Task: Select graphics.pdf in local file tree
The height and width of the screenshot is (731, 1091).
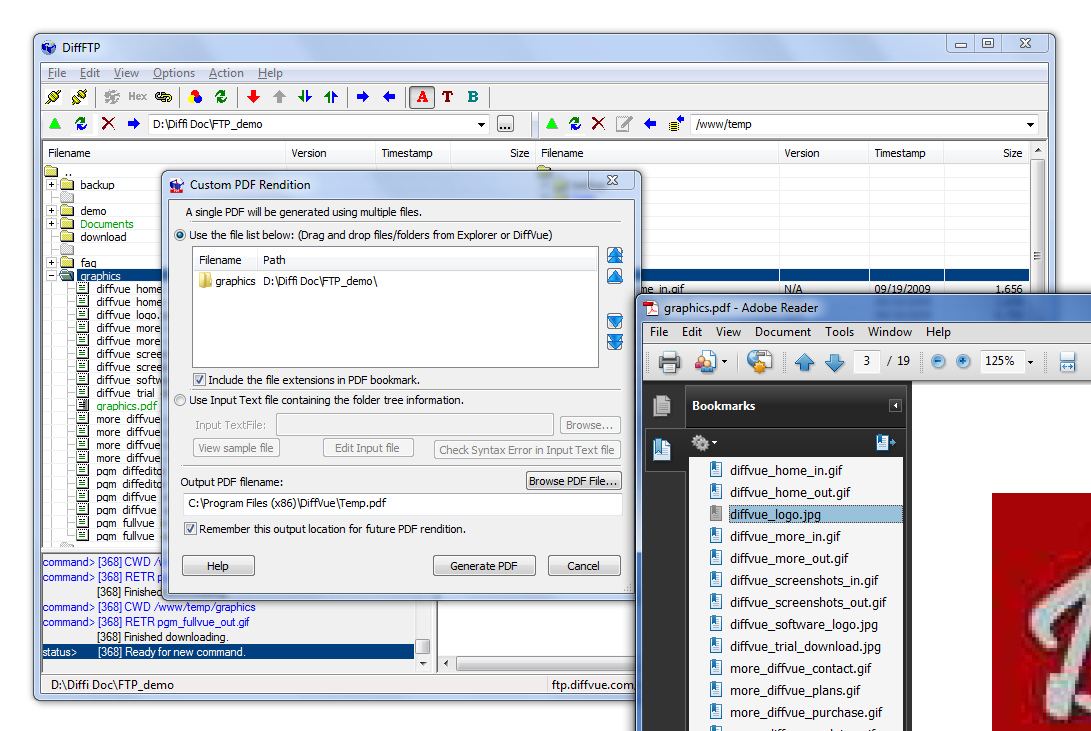Action: [127, 405]
